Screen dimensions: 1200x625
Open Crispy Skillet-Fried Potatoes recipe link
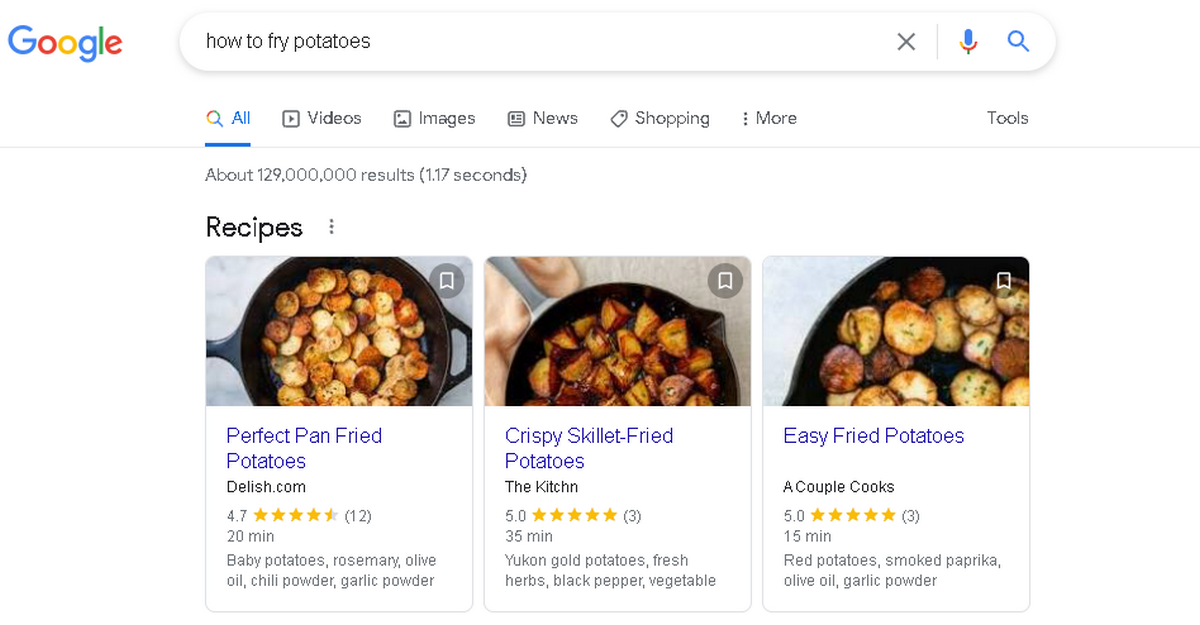point(589,448)
